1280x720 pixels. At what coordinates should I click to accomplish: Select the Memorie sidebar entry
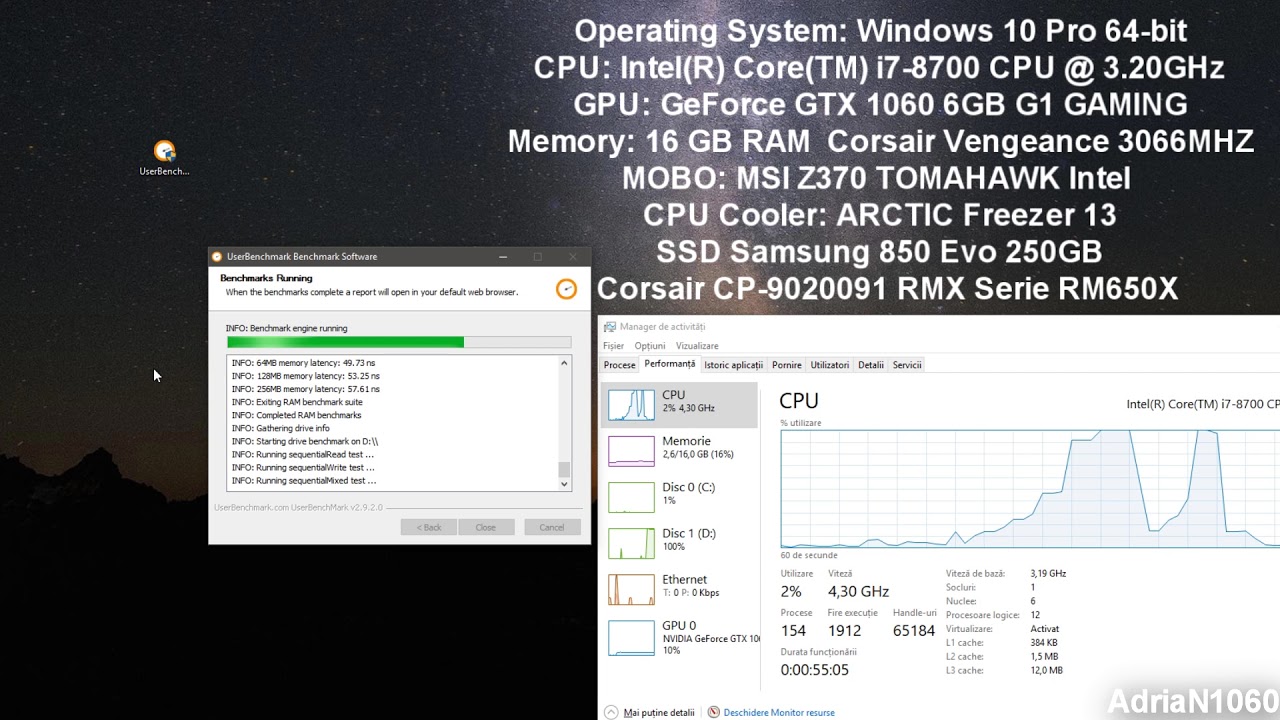[x=679, y=450]
